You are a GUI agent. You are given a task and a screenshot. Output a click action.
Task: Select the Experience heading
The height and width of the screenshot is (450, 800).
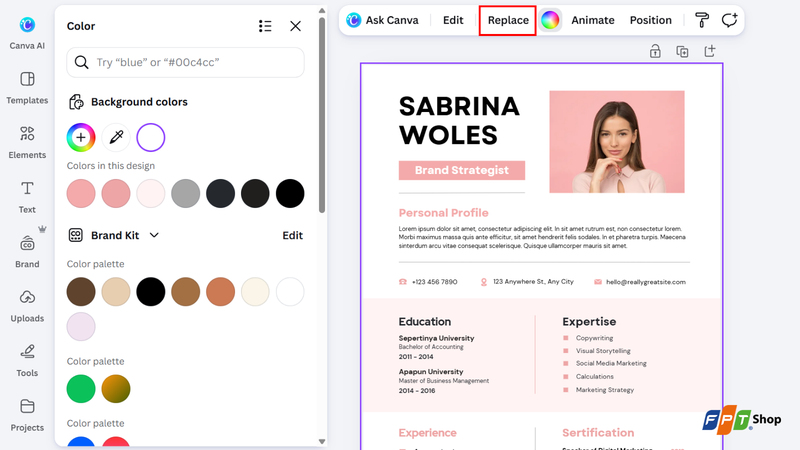click(428, 433)
